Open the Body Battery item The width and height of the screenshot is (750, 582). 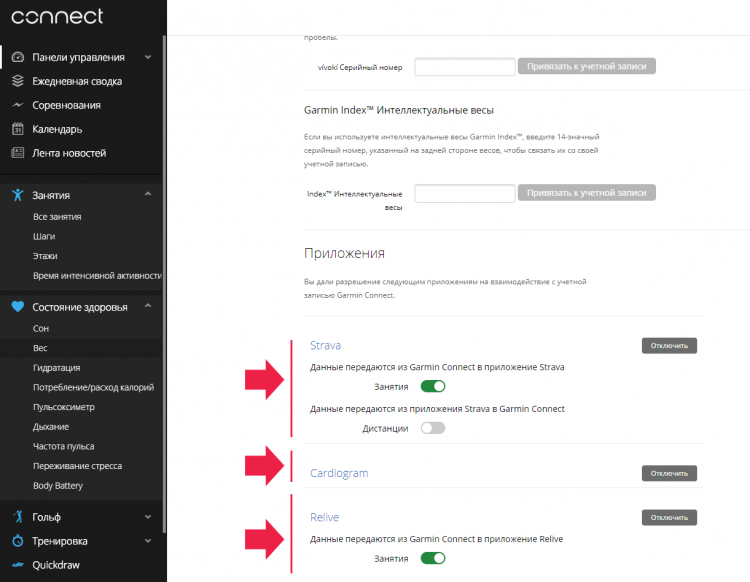57,485
